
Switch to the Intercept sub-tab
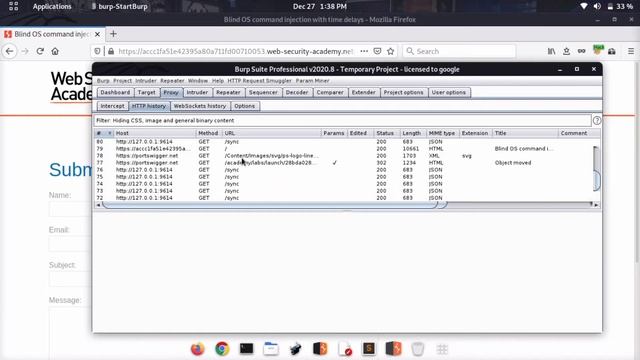[112, 106]
